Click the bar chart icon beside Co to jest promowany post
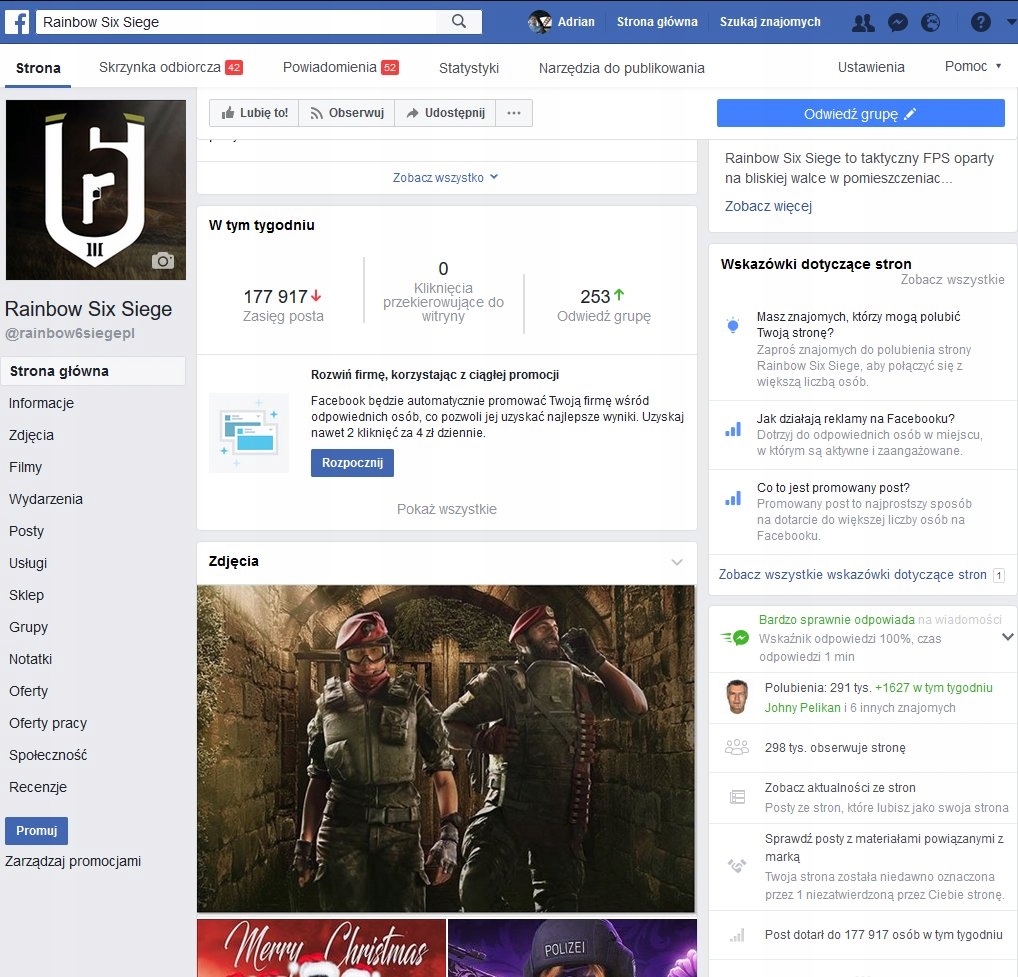The height and width of the screenshot is (977, 1018). (733, 499)
